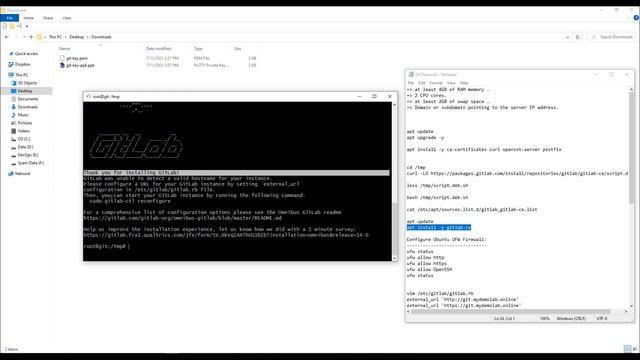Open the recent locations dropdown in Explorer
Image resolution: width=640 pixels, height=360 pixels.
(24, 37)
